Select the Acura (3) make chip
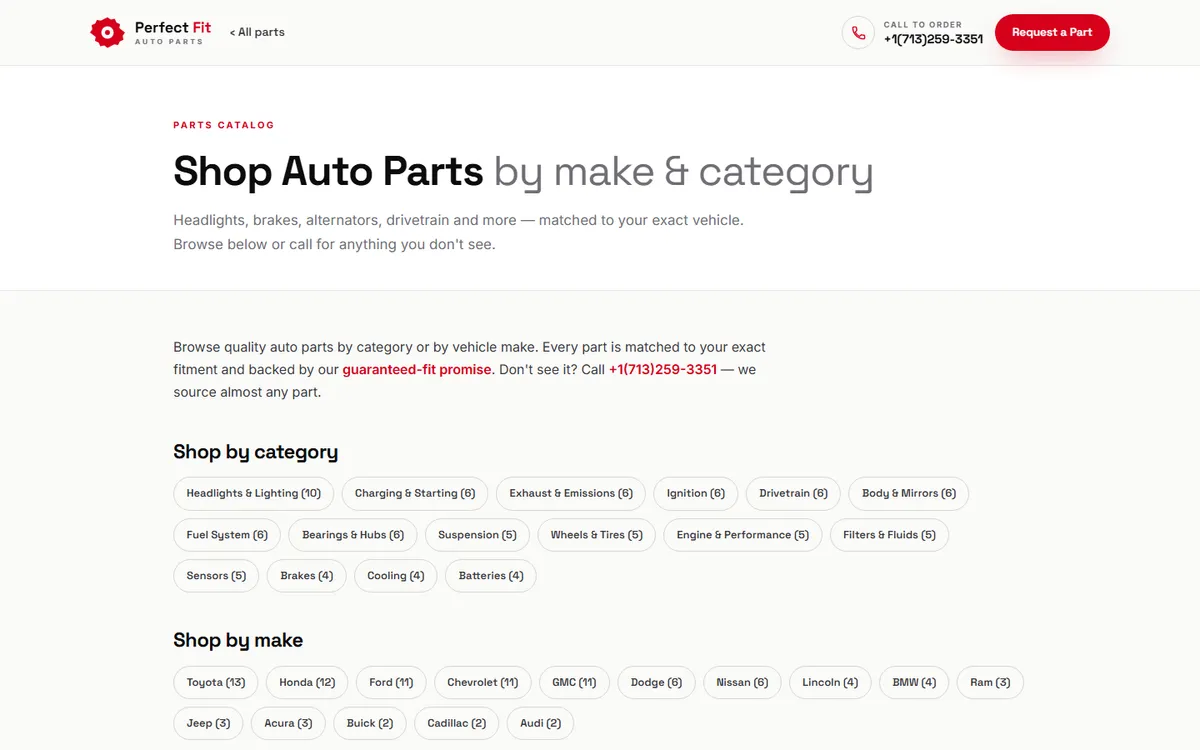Image resolution: width=1200 pixels, height=750 pixels. click(288, 723)
